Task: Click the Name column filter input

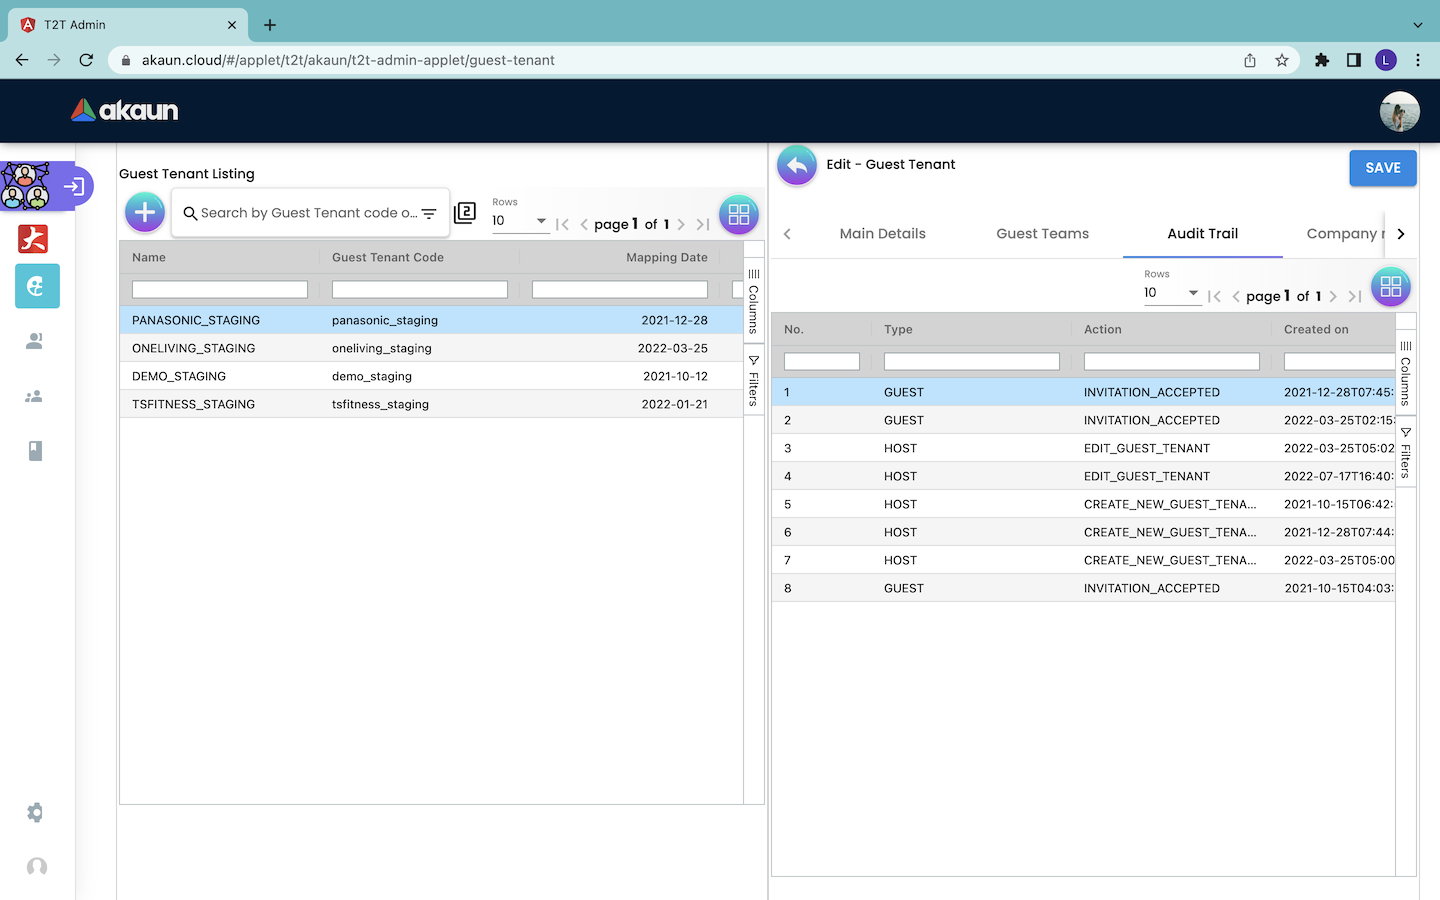Action: coord(220,290)
